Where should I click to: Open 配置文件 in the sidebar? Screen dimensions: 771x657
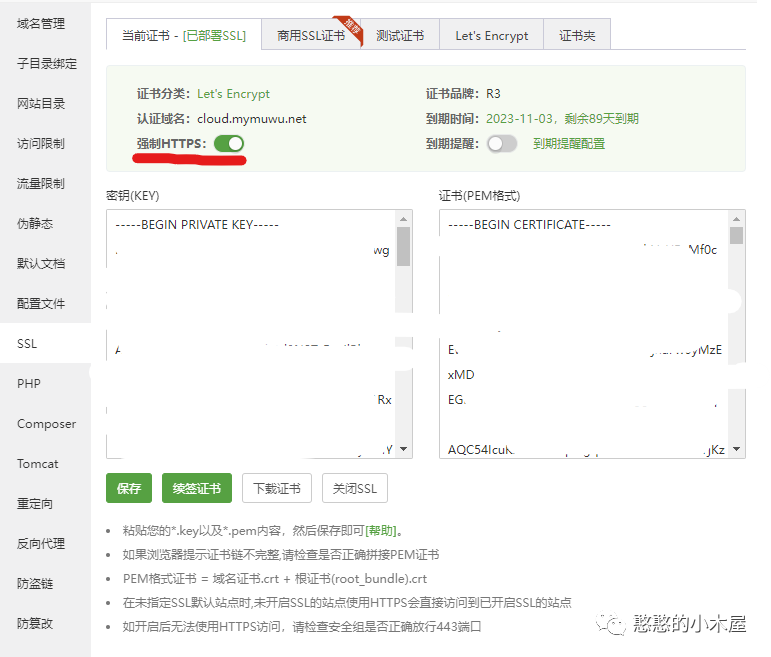[41, 303]
